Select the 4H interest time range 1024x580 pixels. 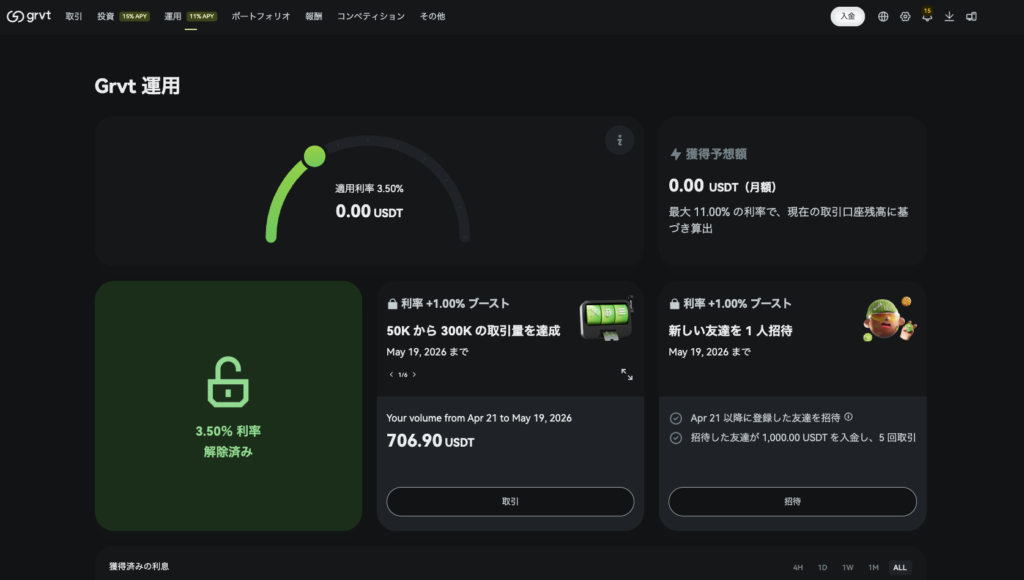[798, 567]
